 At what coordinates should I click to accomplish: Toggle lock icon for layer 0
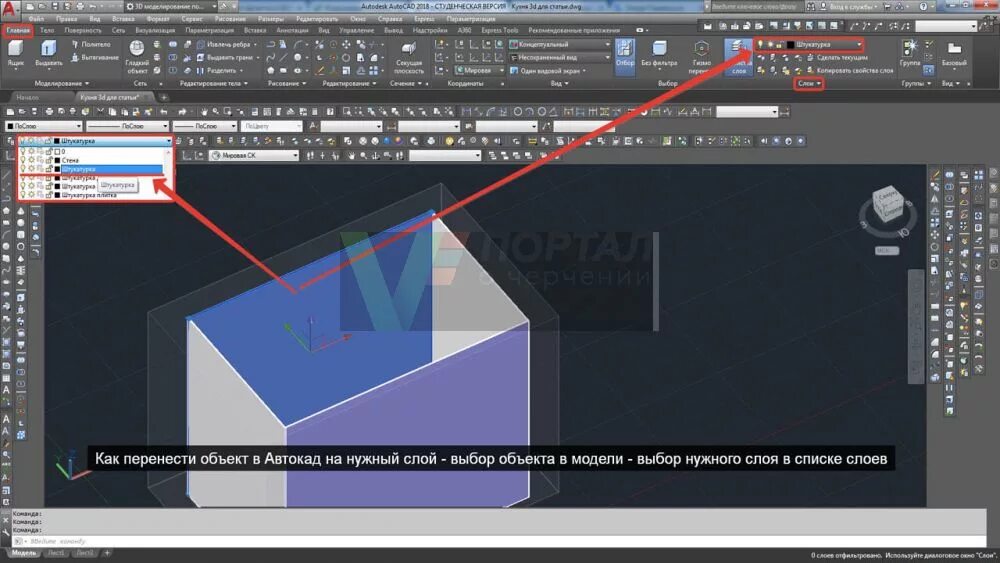click(48, 152)
